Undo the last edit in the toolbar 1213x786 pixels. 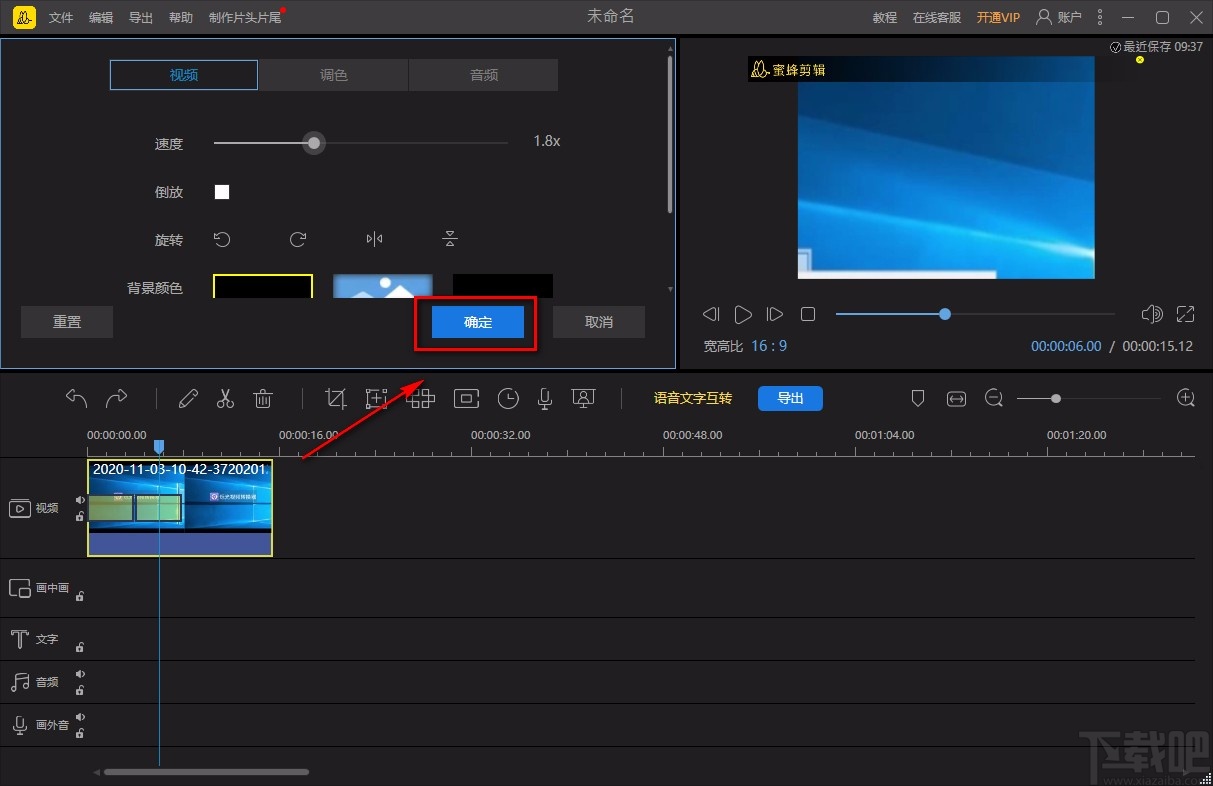(76, 398)
